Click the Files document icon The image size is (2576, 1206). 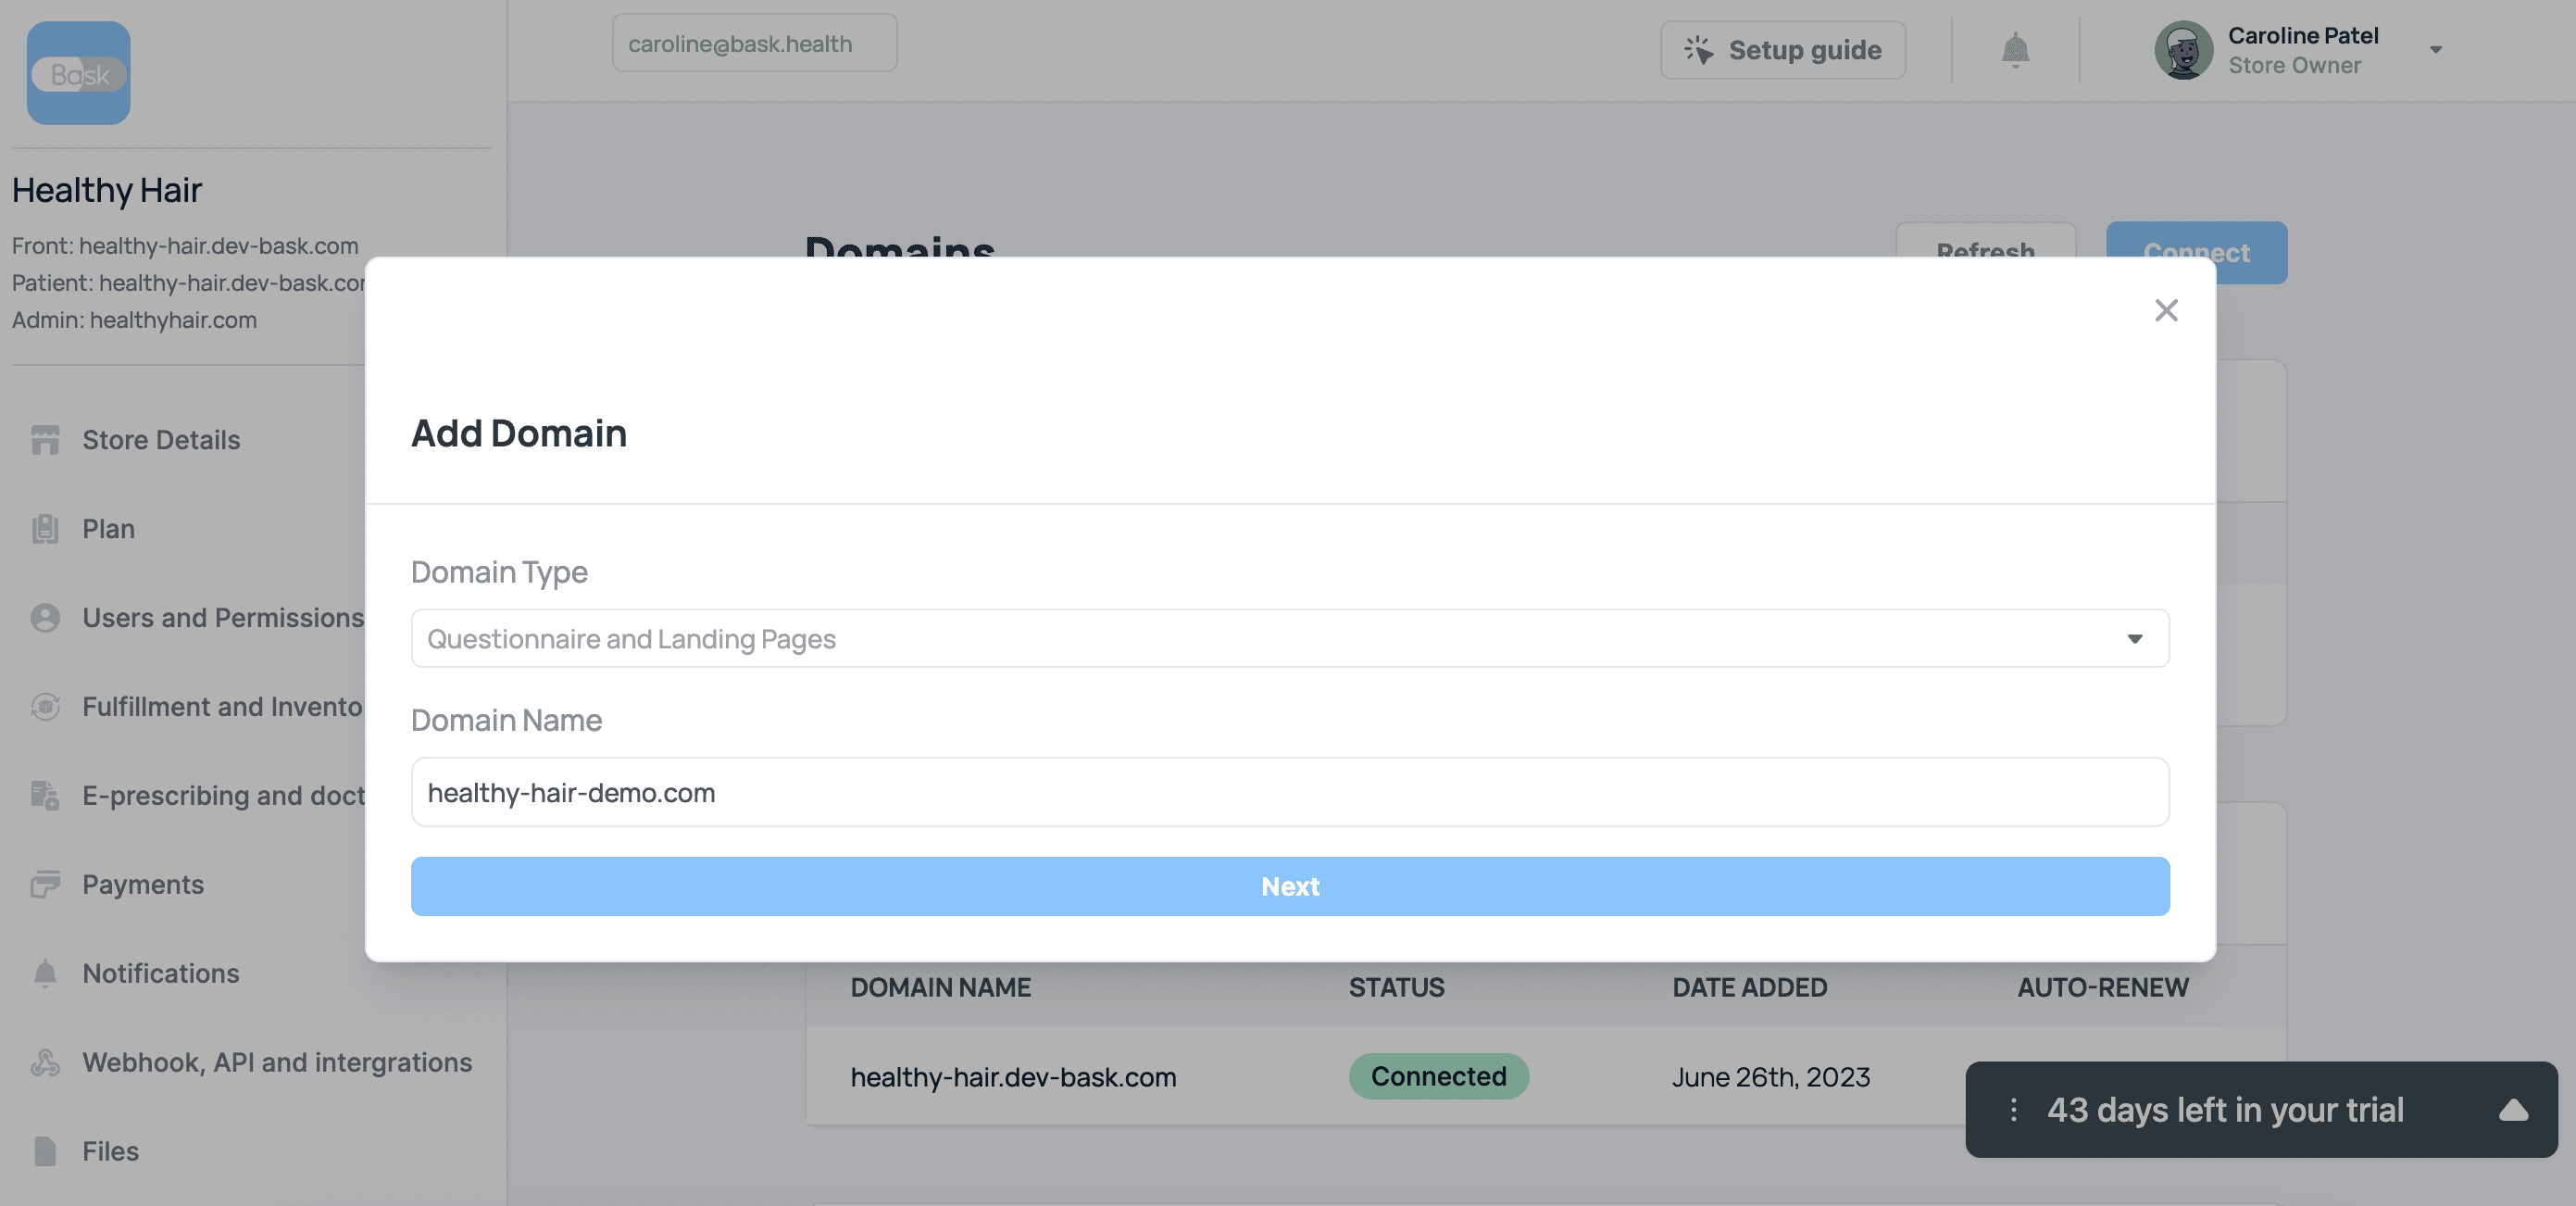[45, 1151]
